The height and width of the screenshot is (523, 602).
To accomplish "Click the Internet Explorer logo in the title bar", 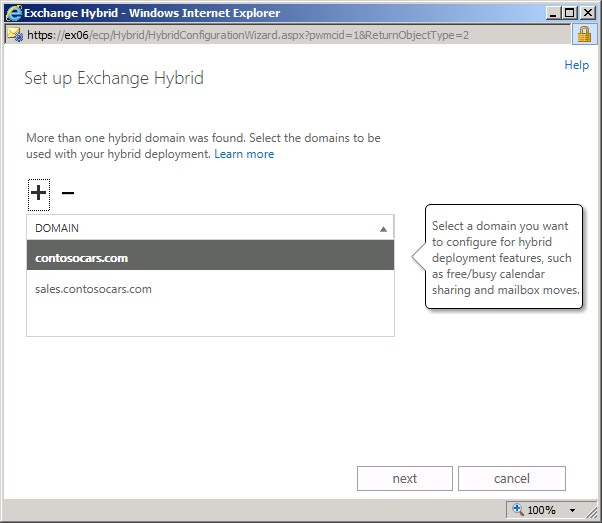I will point(13,13).
